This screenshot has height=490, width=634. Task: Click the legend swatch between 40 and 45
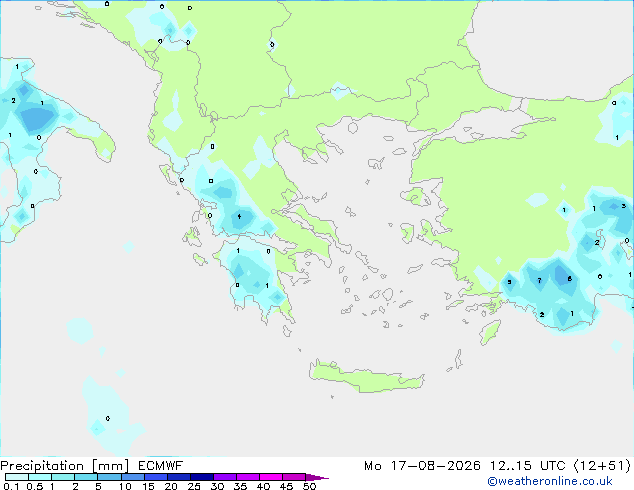click(271, 477)
